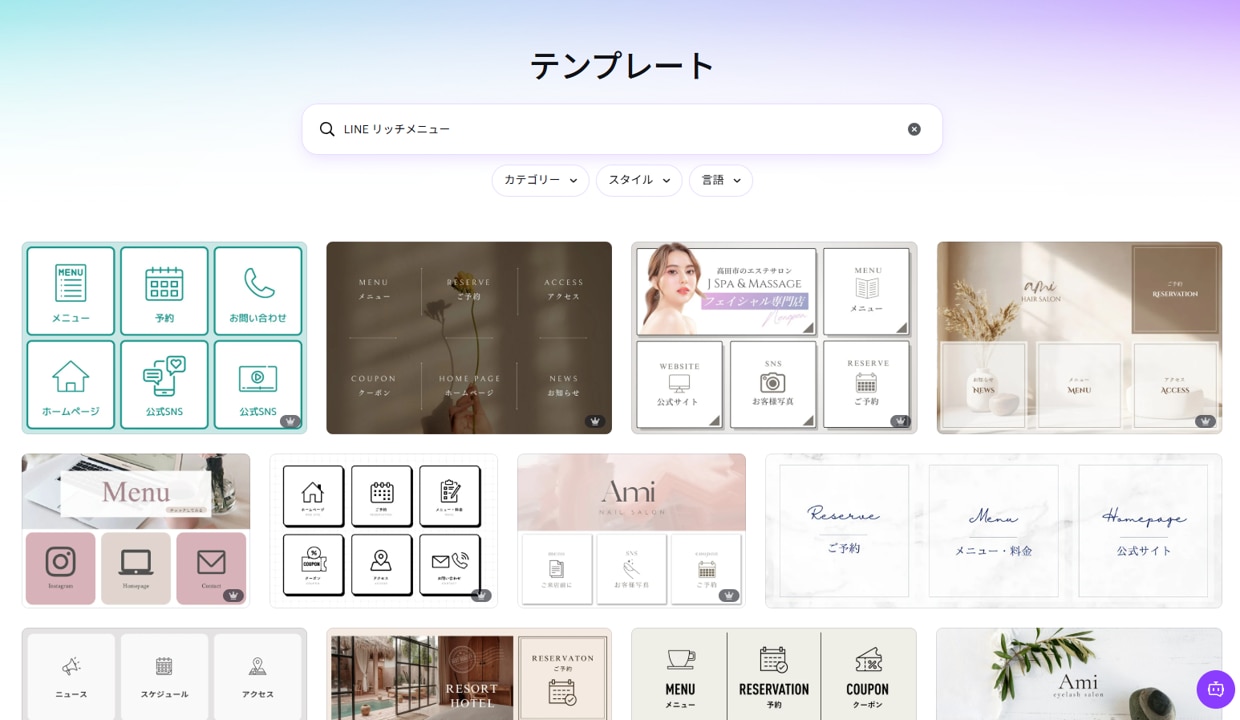Clear the search field text
This screenshot has height=720, width=1240.
914,129
